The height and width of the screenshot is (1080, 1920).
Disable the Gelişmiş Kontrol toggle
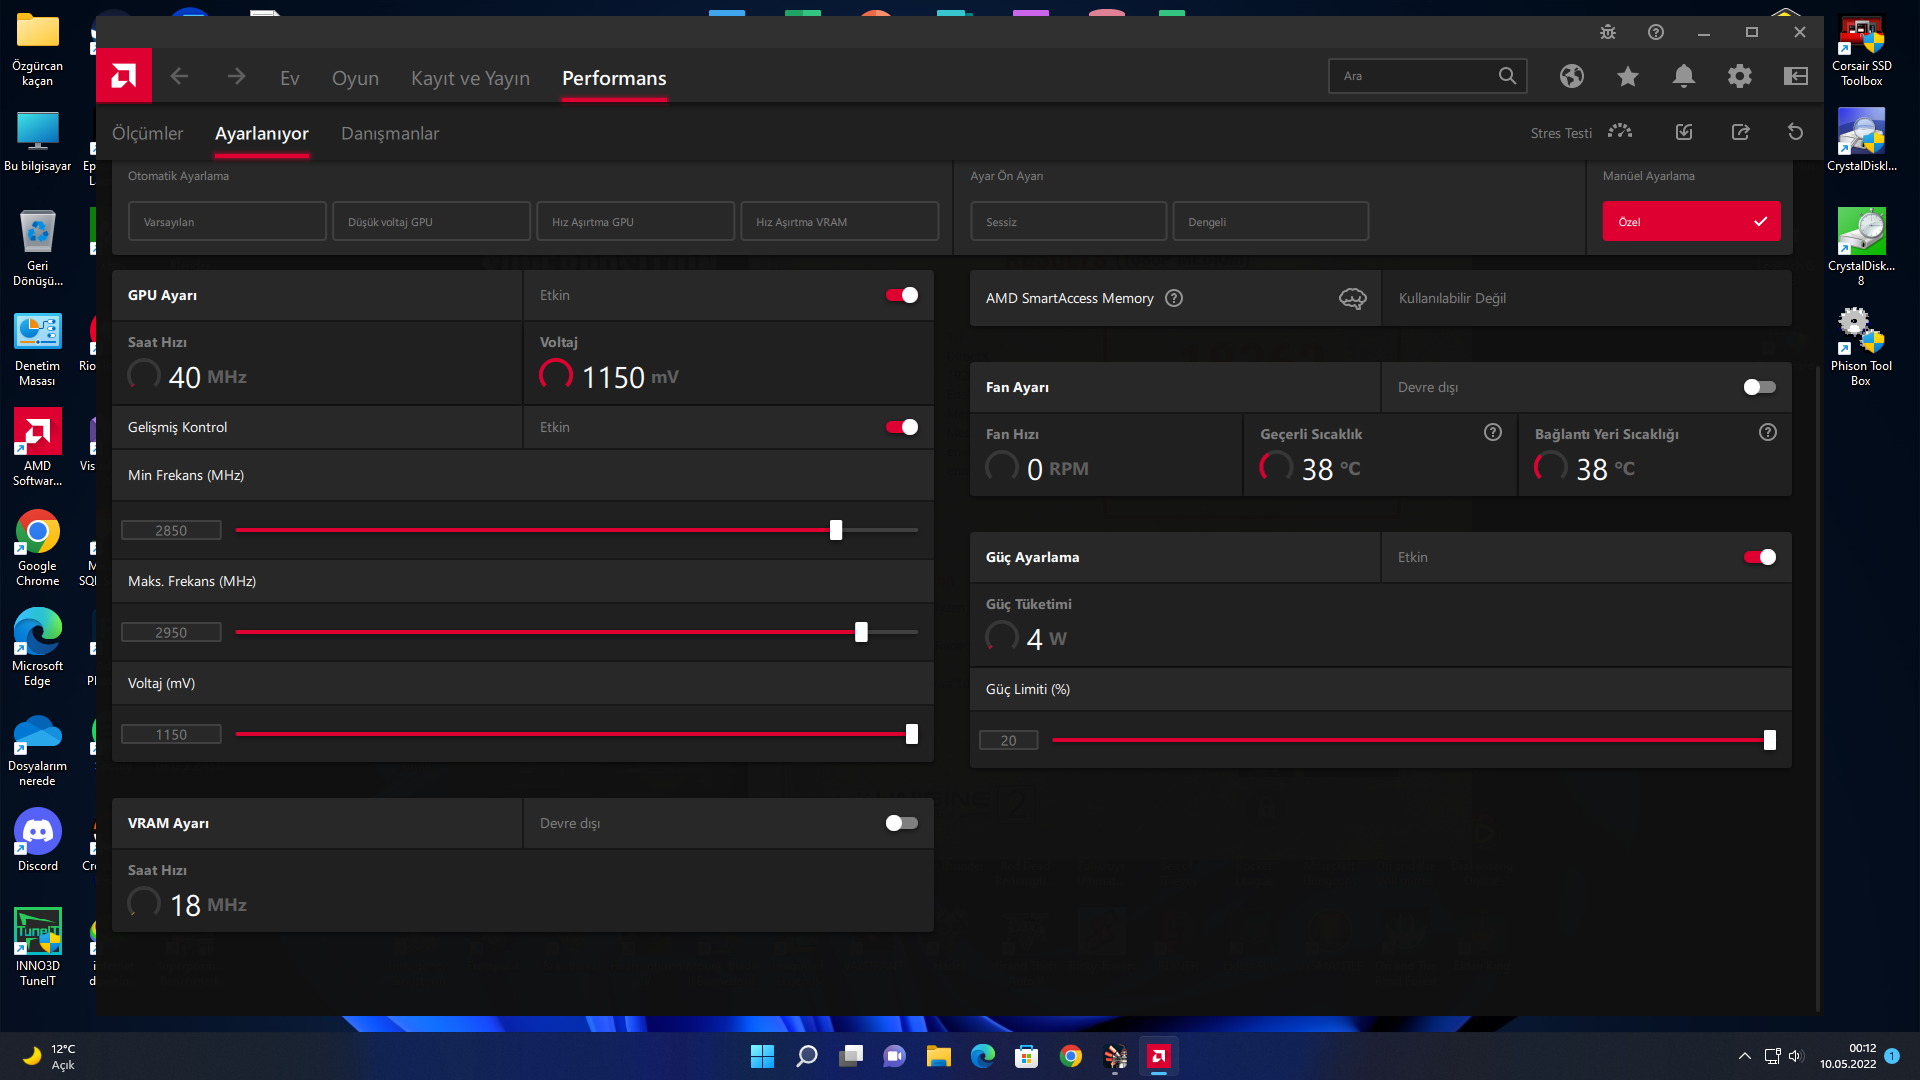(901, 427)
